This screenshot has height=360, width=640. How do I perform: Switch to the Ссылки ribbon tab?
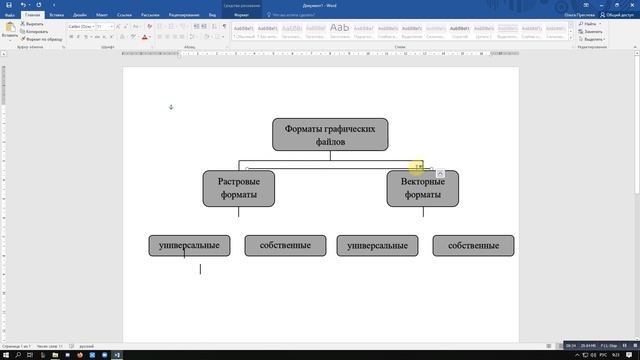coord(124,15)
